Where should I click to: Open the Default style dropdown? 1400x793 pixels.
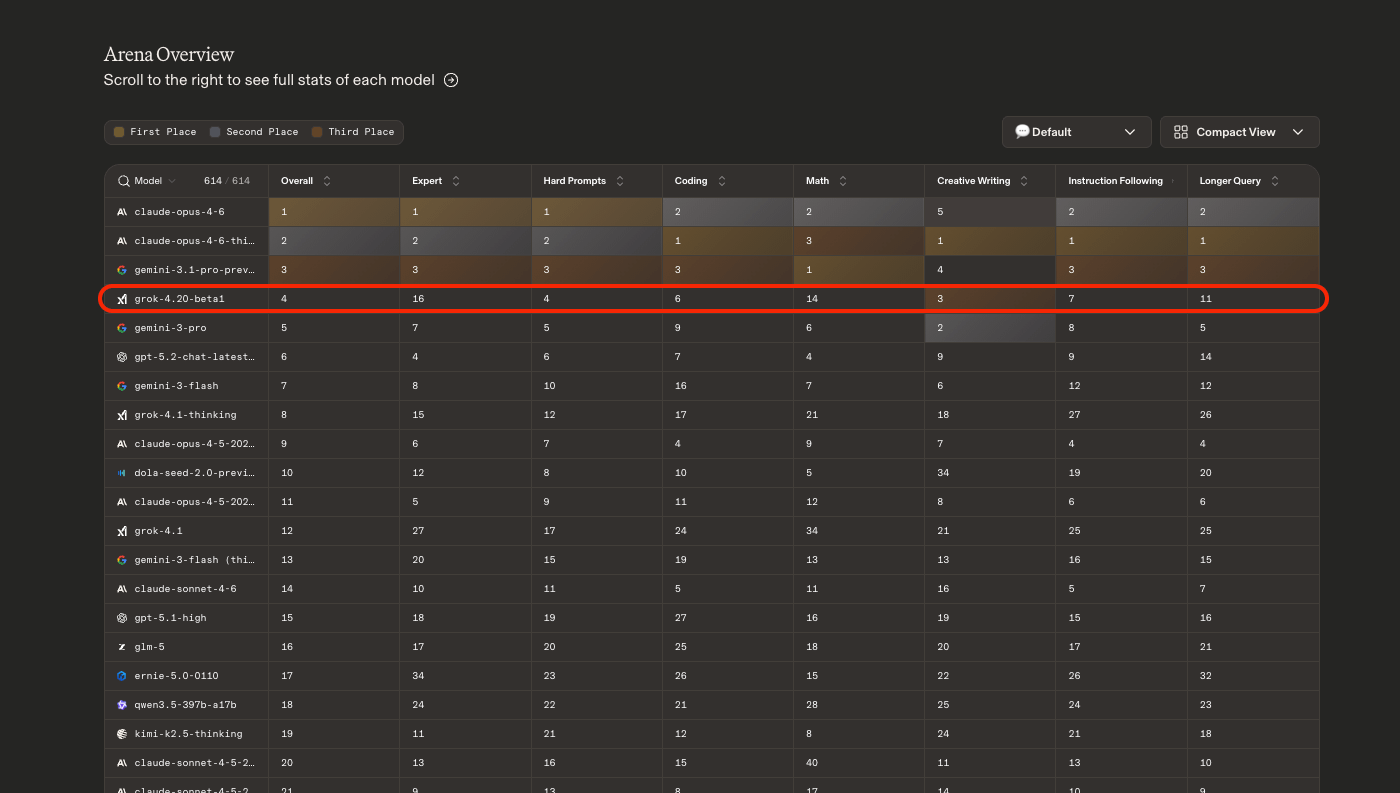1077,132
